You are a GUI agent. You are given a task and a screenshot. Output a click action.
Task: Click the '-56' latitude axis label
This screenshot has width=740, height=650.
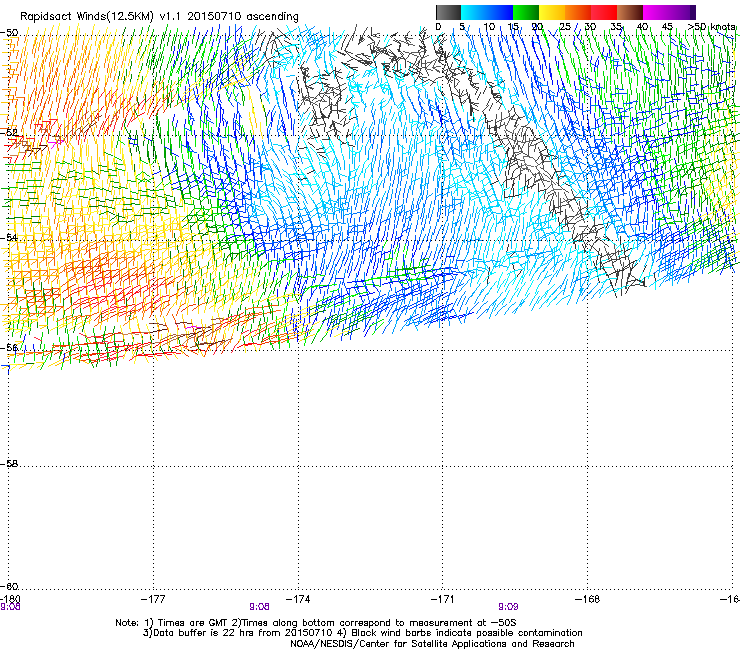[x=9, y=347]
